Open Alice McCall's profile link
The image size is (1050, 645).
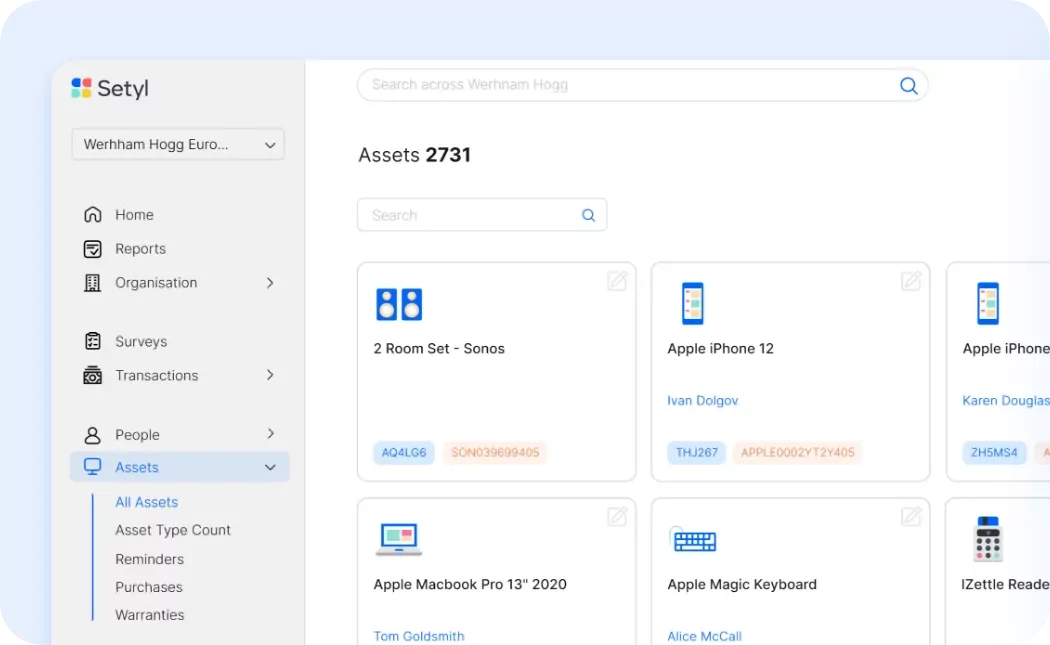pyautogui.click(x=704, y=636)
